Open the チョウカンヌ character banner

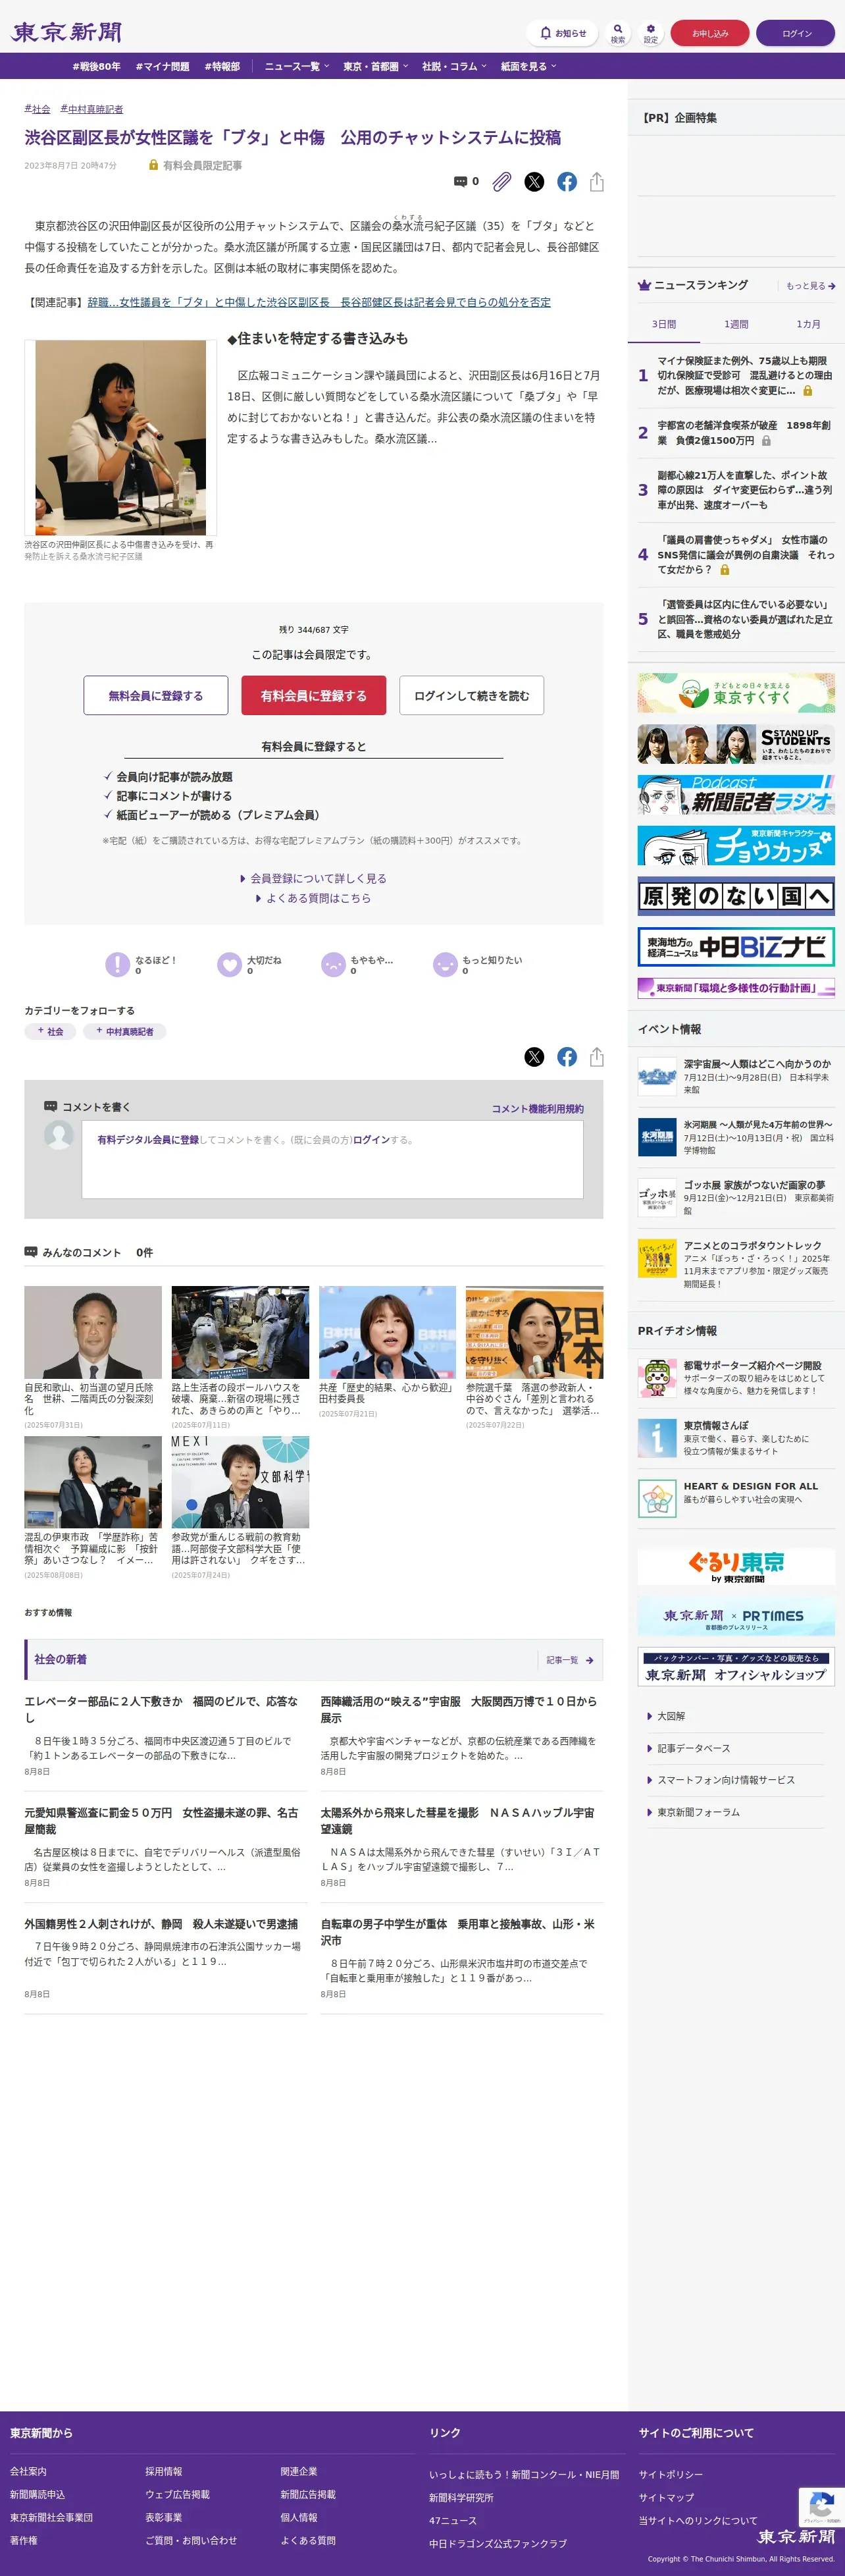[736, 845]
